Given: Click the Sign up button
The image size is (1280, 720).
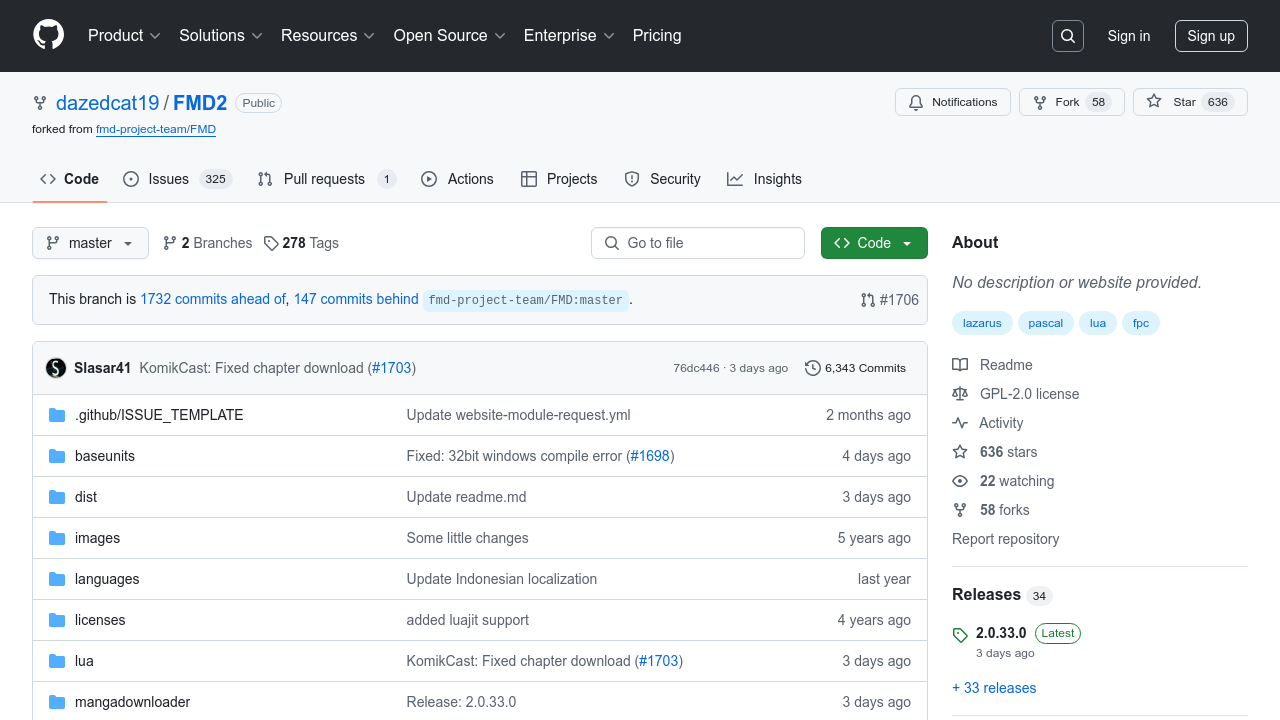Looking at the screenshot, I should [1211, 36].
